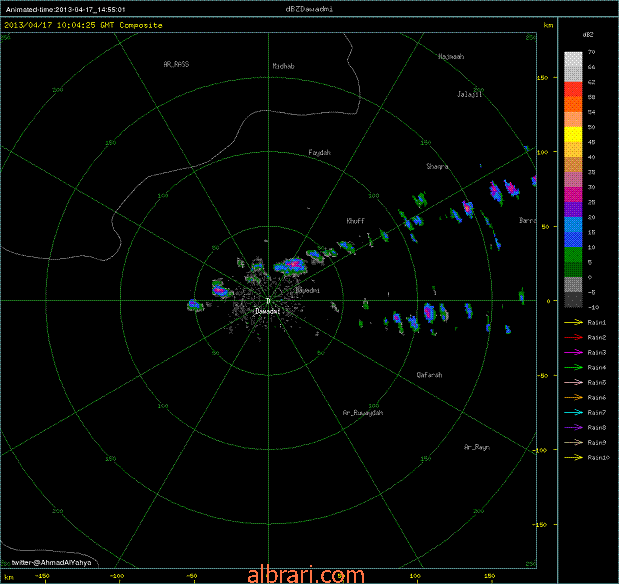Click the red Rain2 arrow icon
The image size is (619, 584).
[x=574, y=337]
